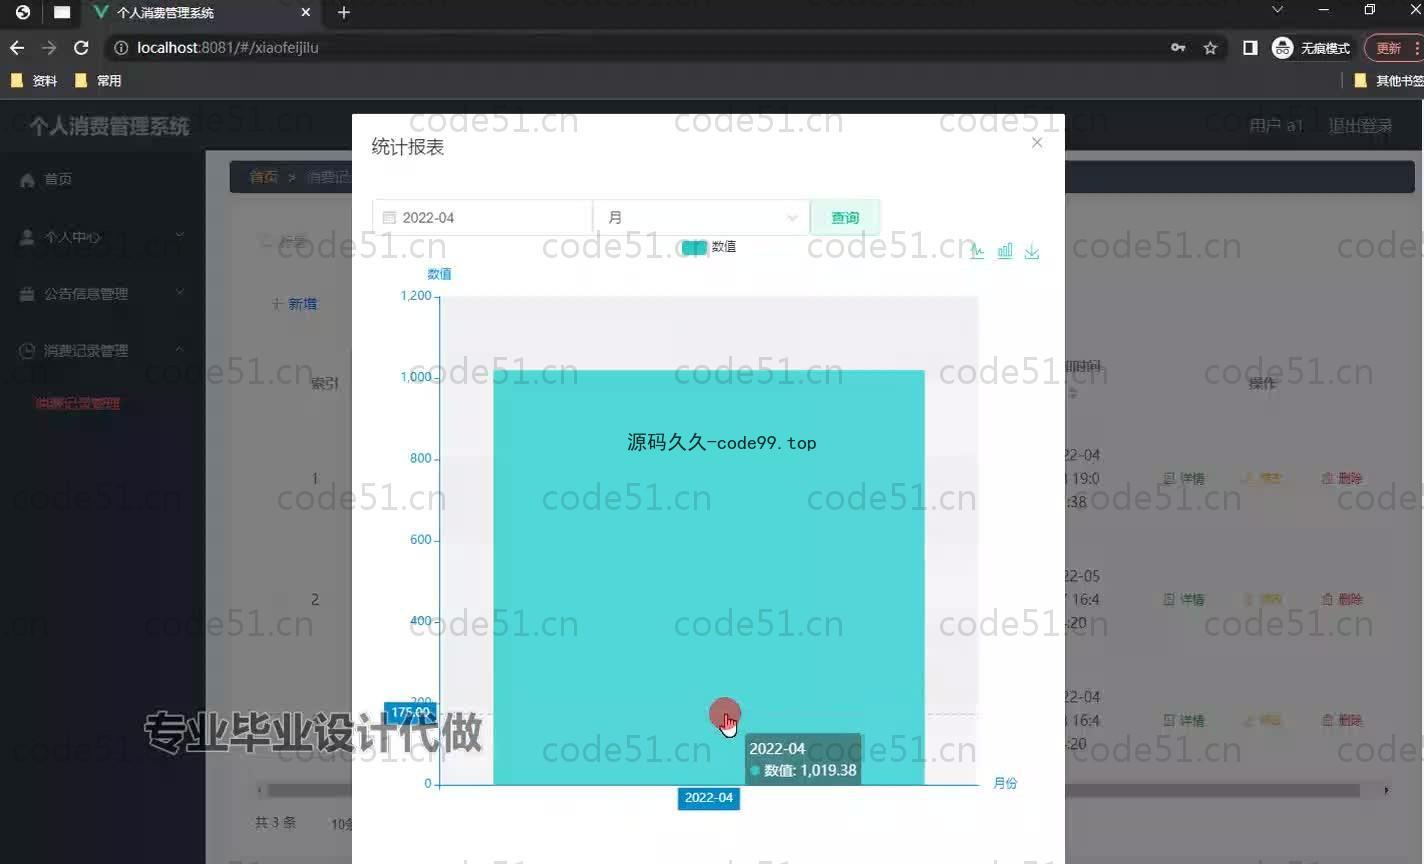Click 删除 for row 2
This screenshot has width=1424, height=864.
[x=1342, y=599]
